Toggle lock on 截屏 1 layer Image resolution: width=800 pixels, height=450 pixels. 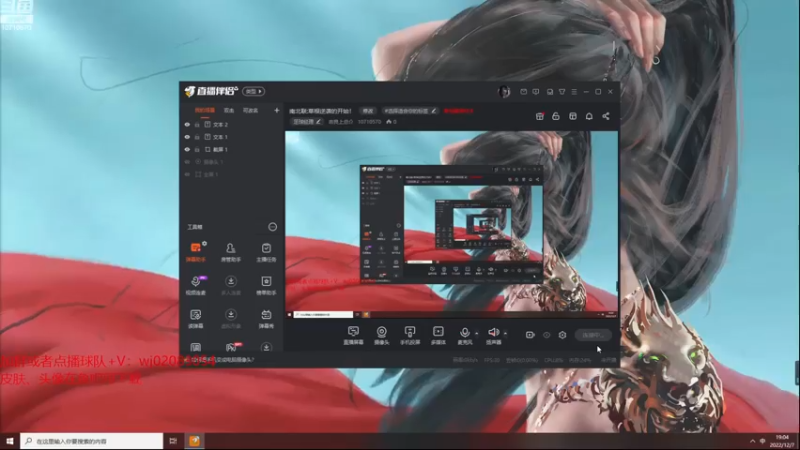[x=197, y=149]
